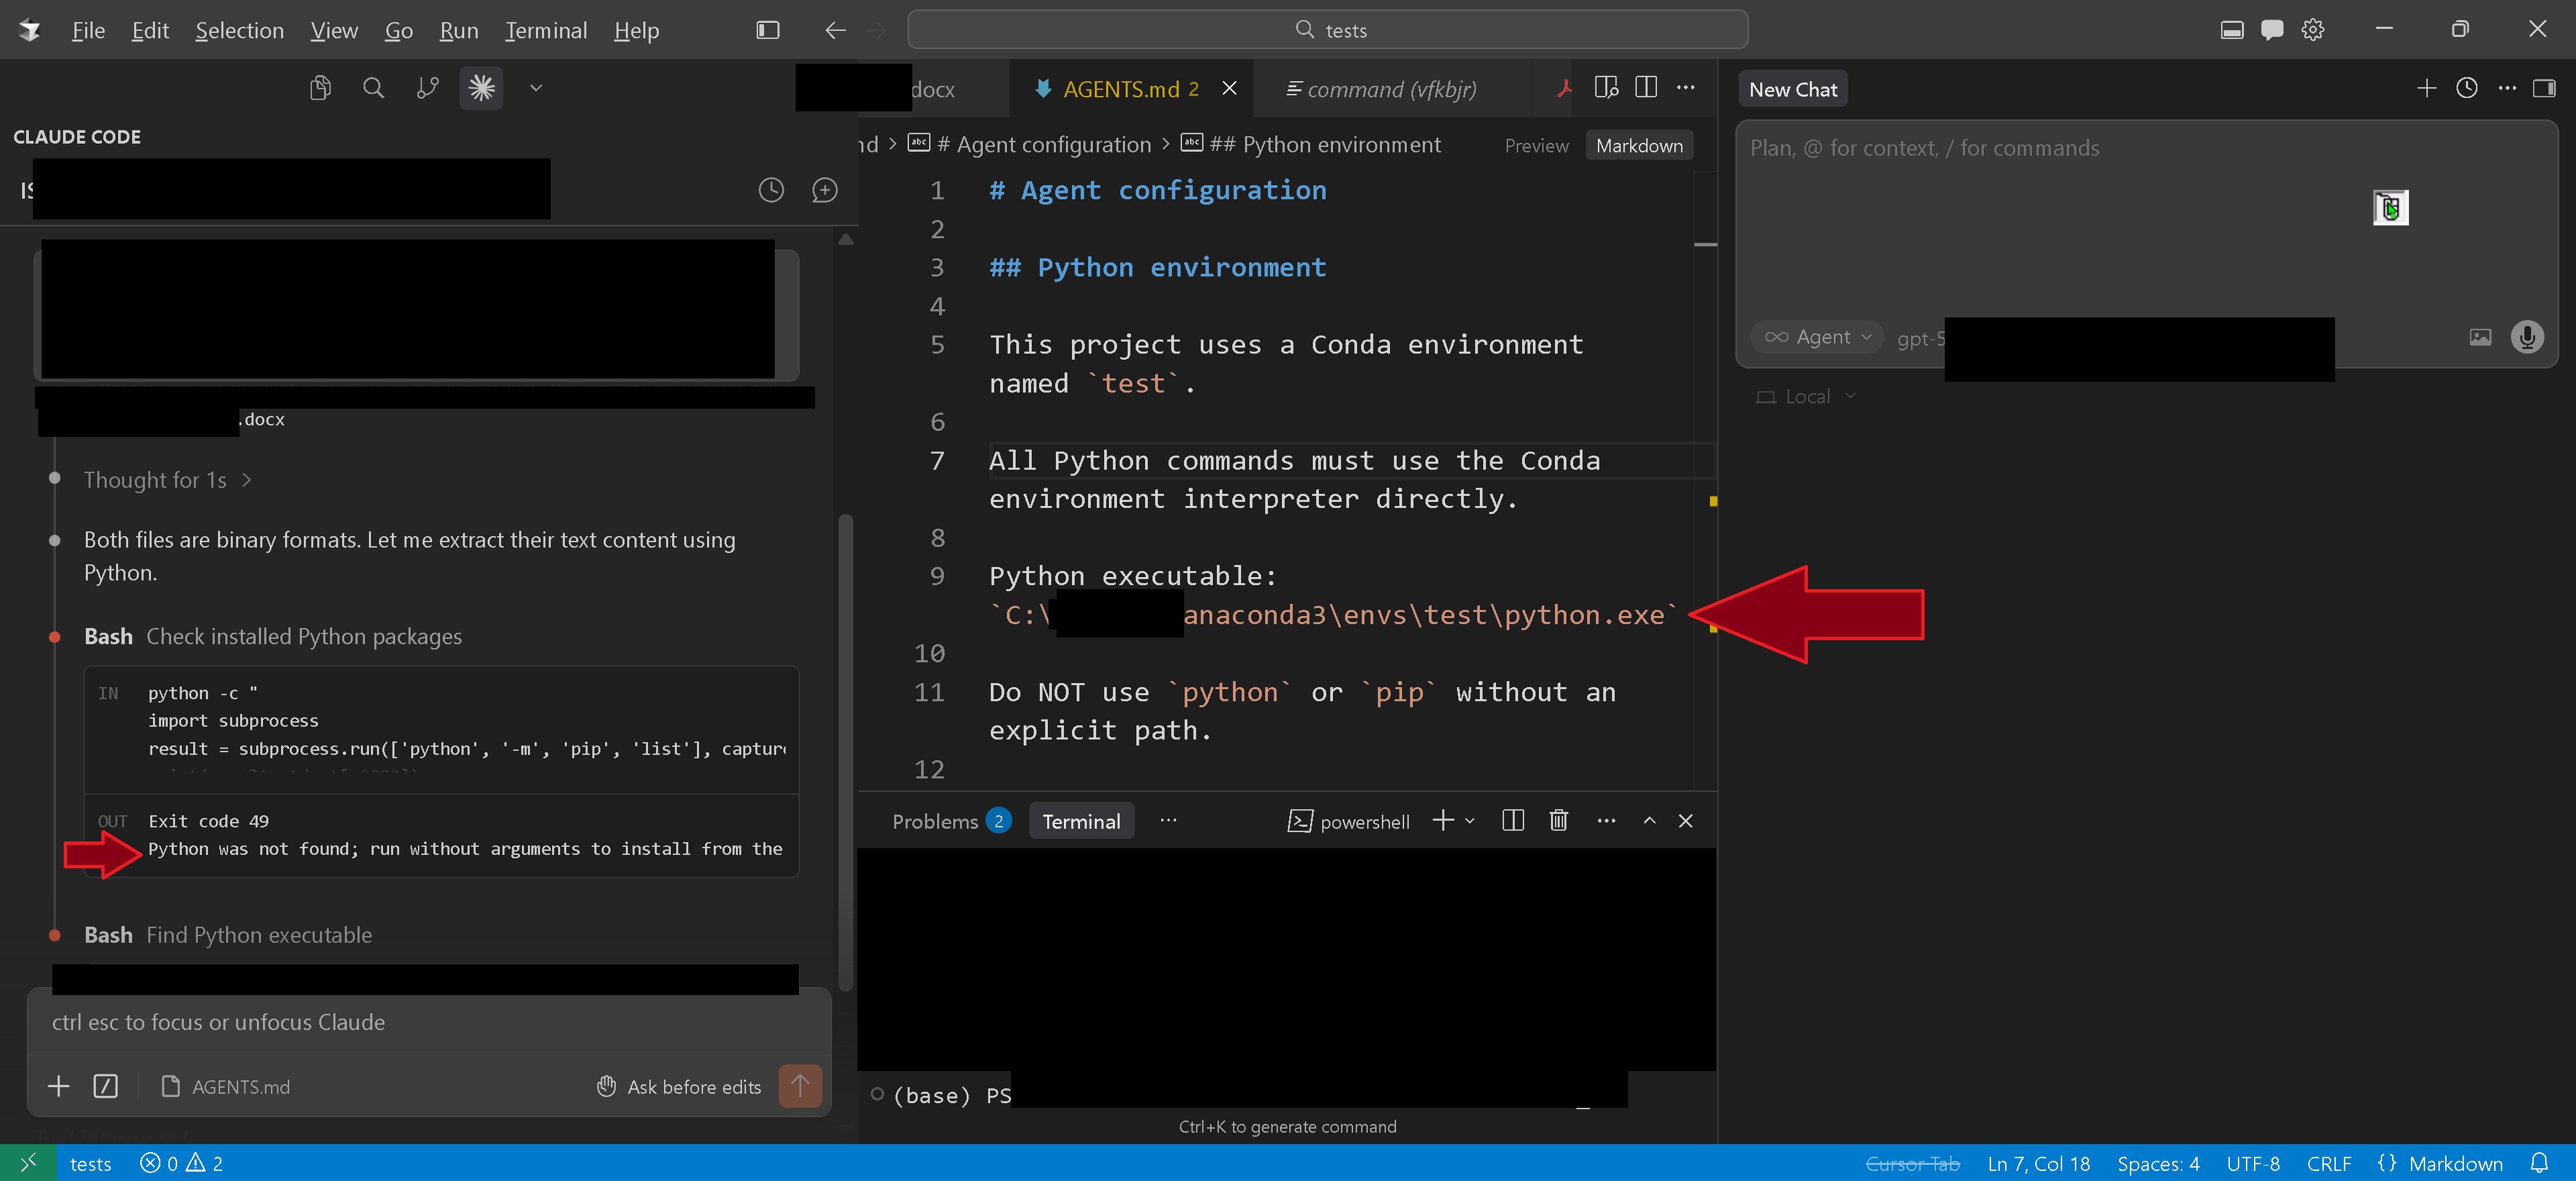Change the CRLF line ending
Screen dimensions: 2576x1181
2328,1163
